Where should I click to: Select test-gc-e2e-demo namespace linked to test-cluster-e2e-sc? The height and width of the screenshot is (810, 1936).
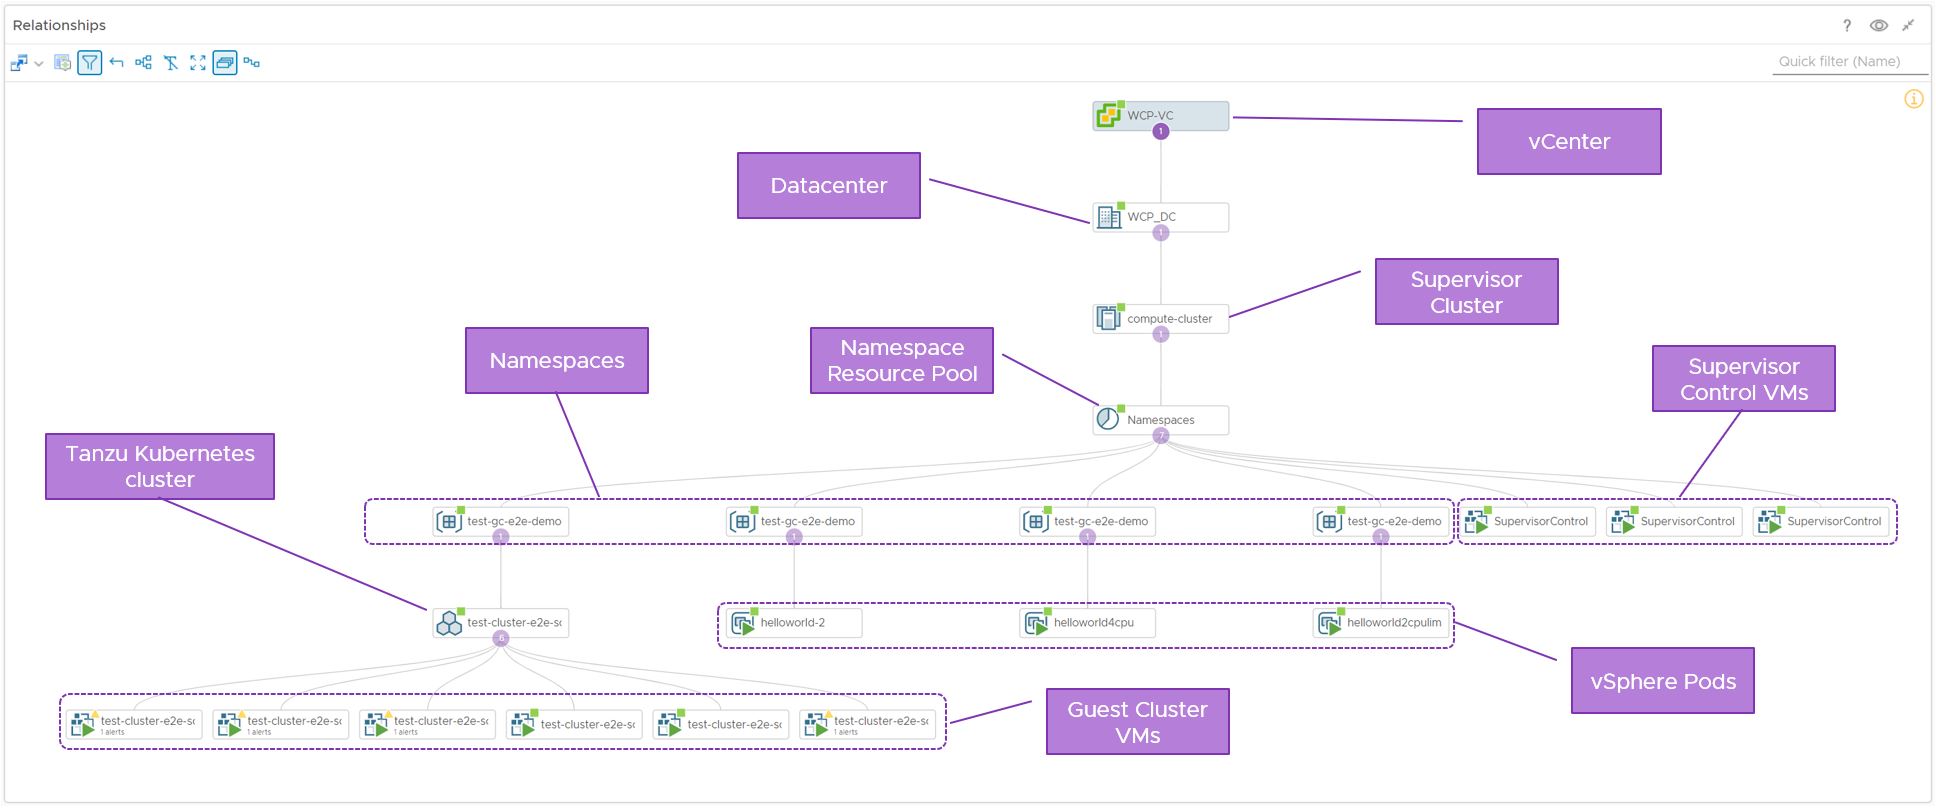[x=501, y=522]
